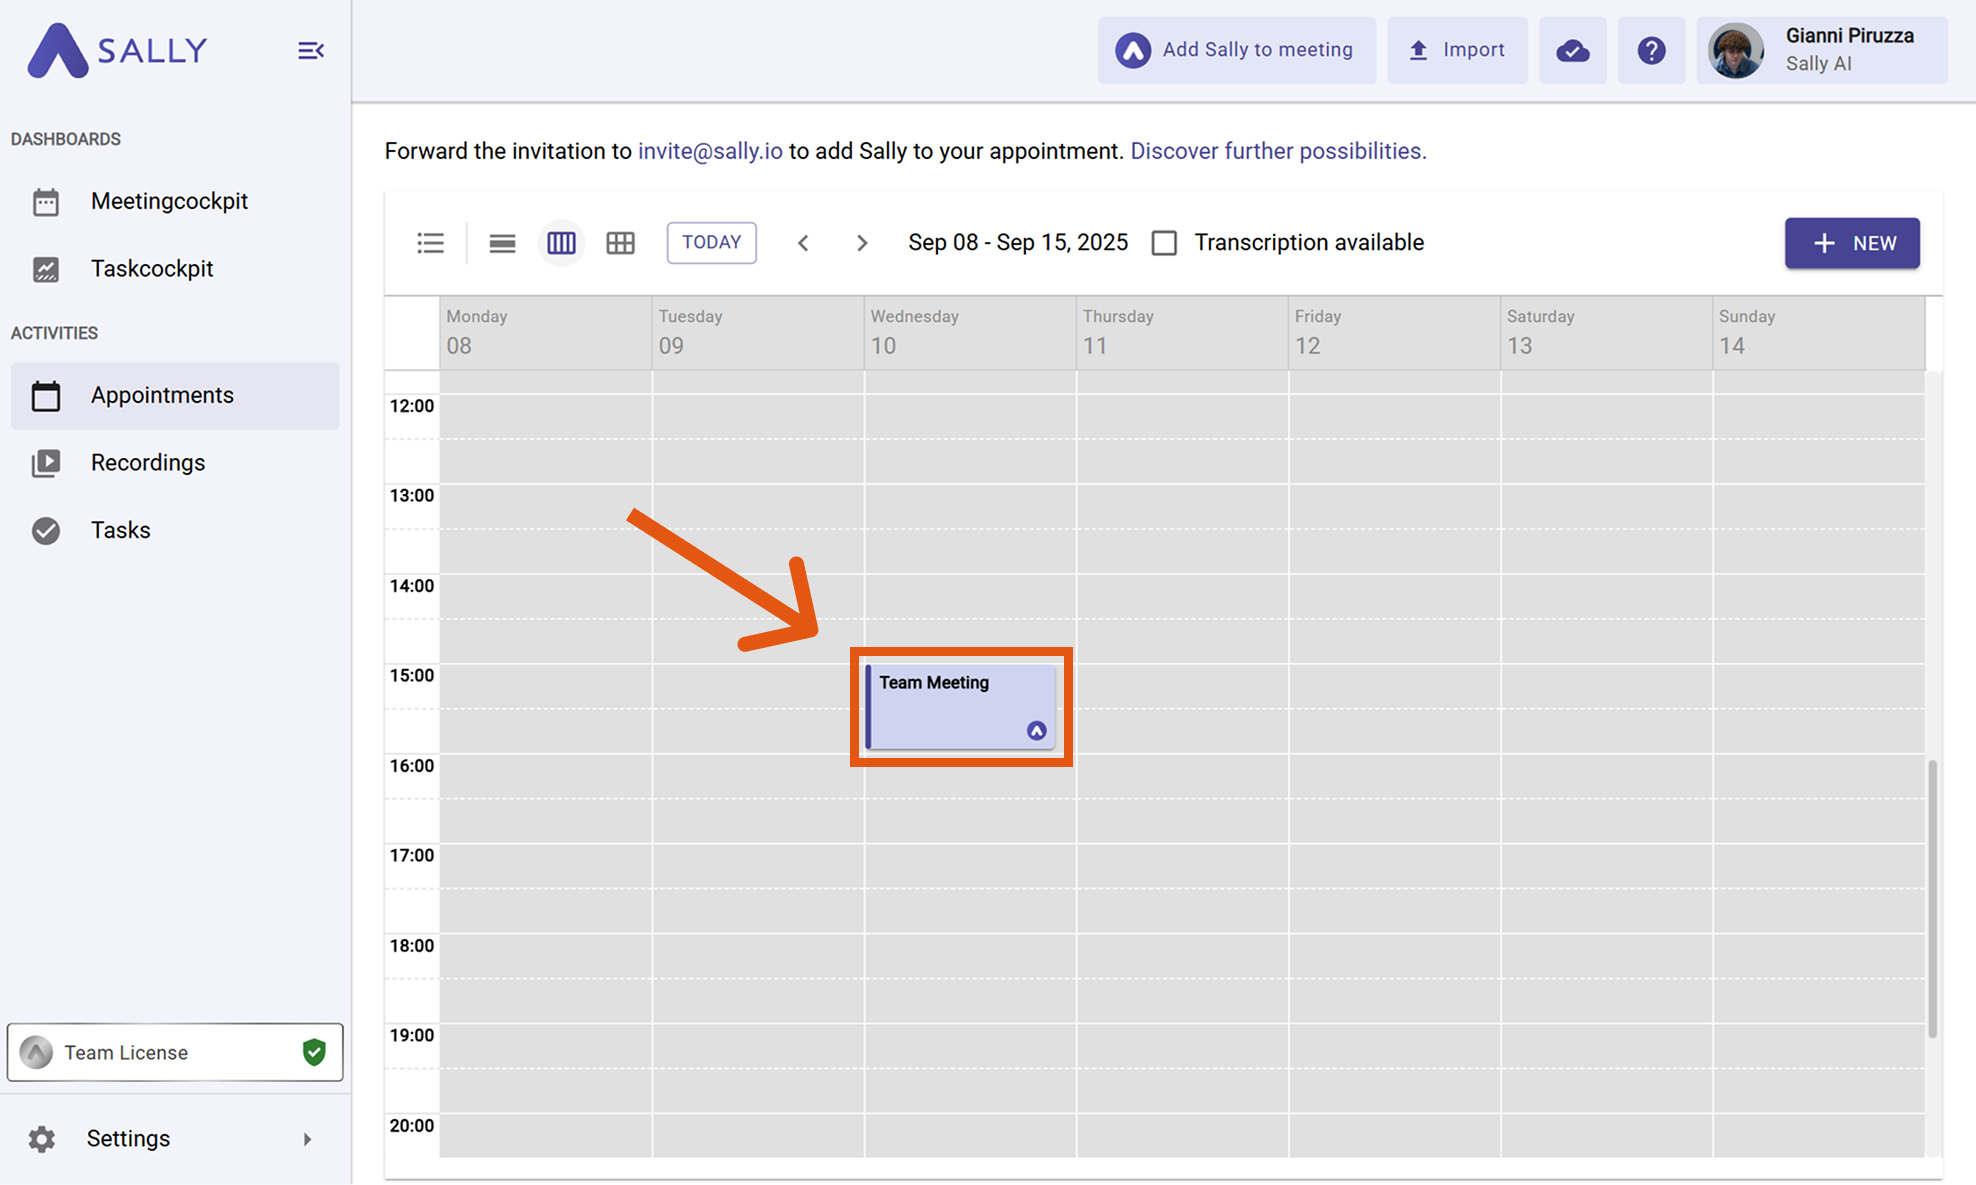
Task: Switch to the list view icon
Action: [430, 243]
